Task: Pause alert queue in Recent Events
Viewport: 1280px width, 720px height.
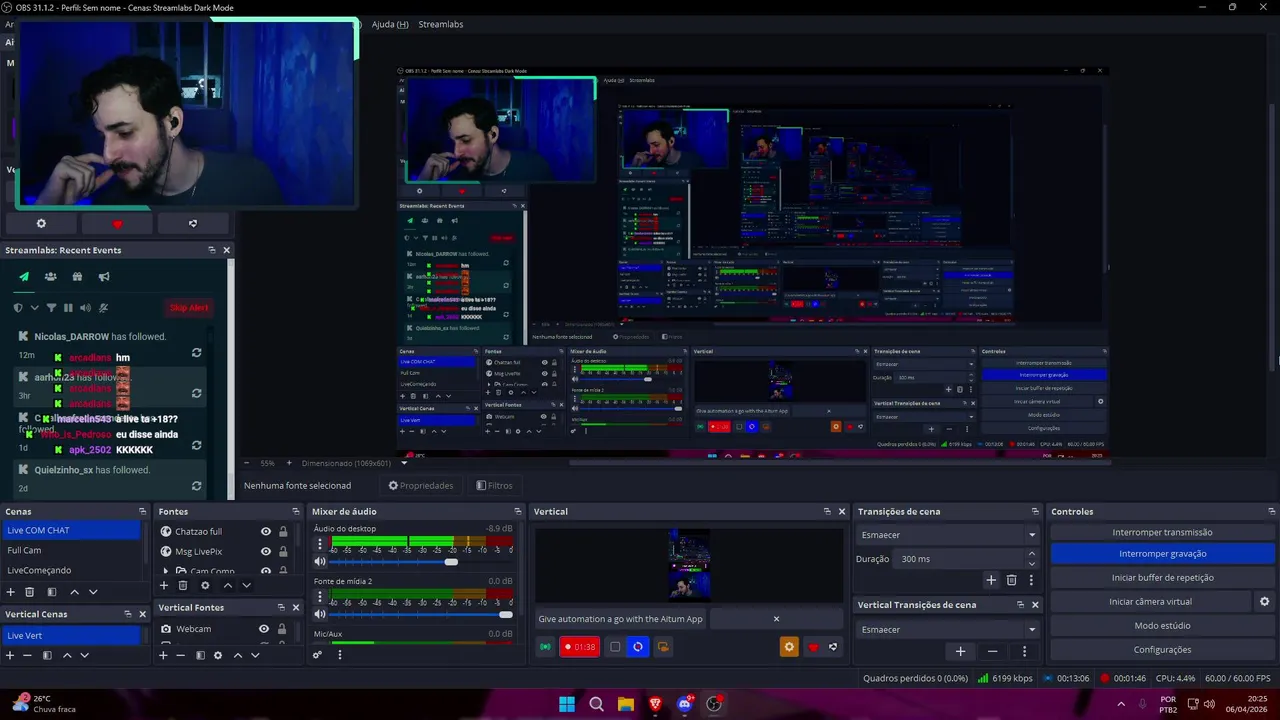Action: pos(68,308)
